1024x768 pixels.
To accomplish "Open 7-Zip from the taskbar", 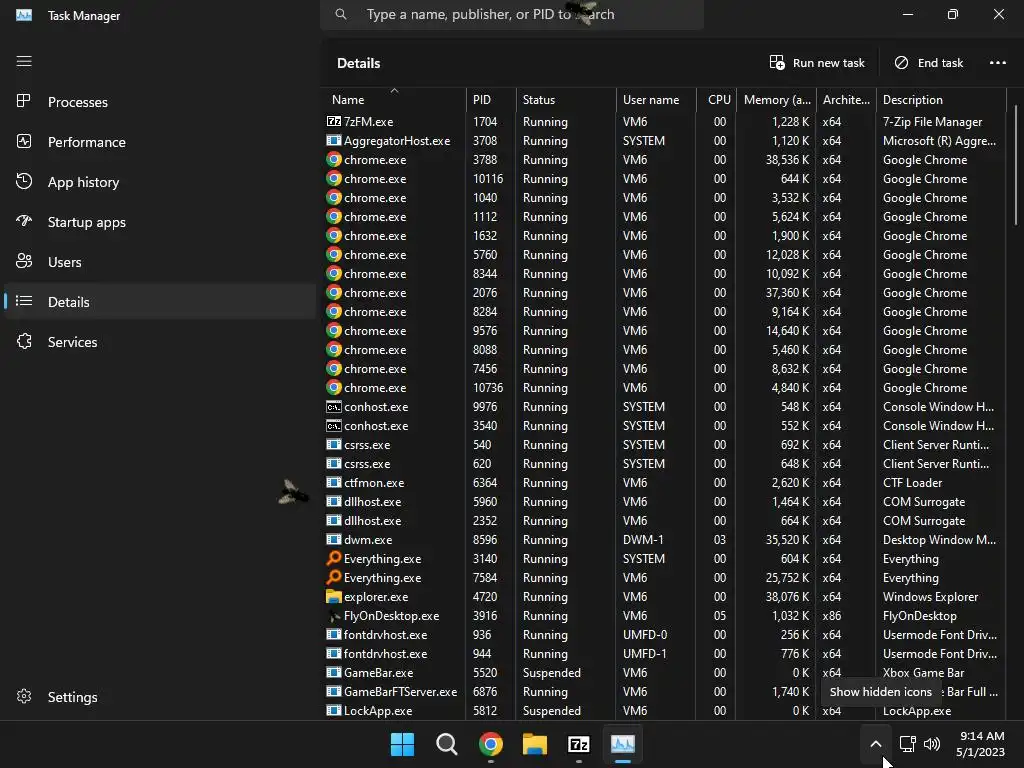I will pyautogui.click(x=579, y=744).
